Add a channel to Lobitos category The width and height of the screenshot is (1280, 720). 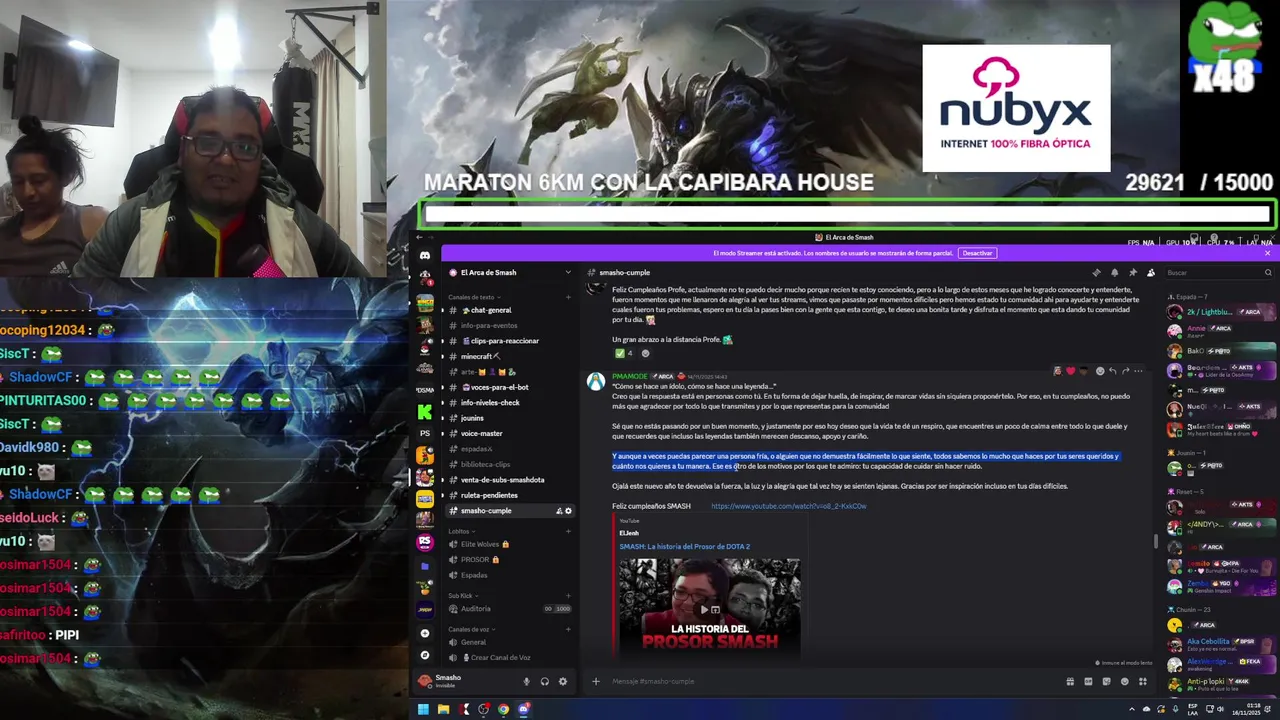(568, 531)
